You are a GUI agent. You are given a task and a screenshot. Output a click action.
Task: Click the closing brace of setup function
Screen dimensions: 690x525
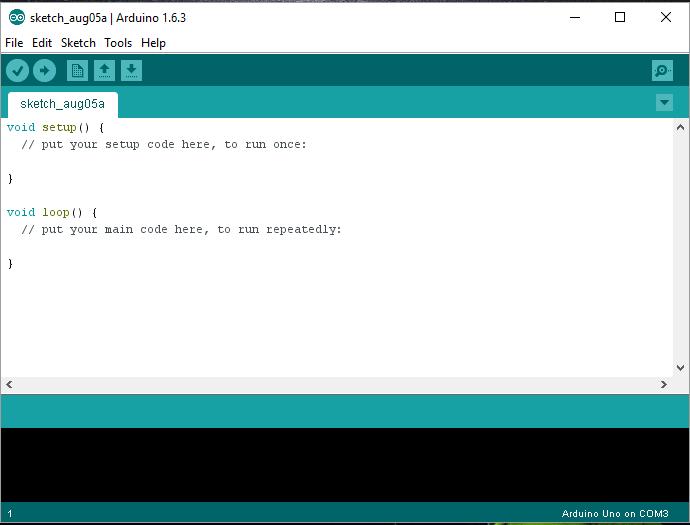[x=10, y=179]
